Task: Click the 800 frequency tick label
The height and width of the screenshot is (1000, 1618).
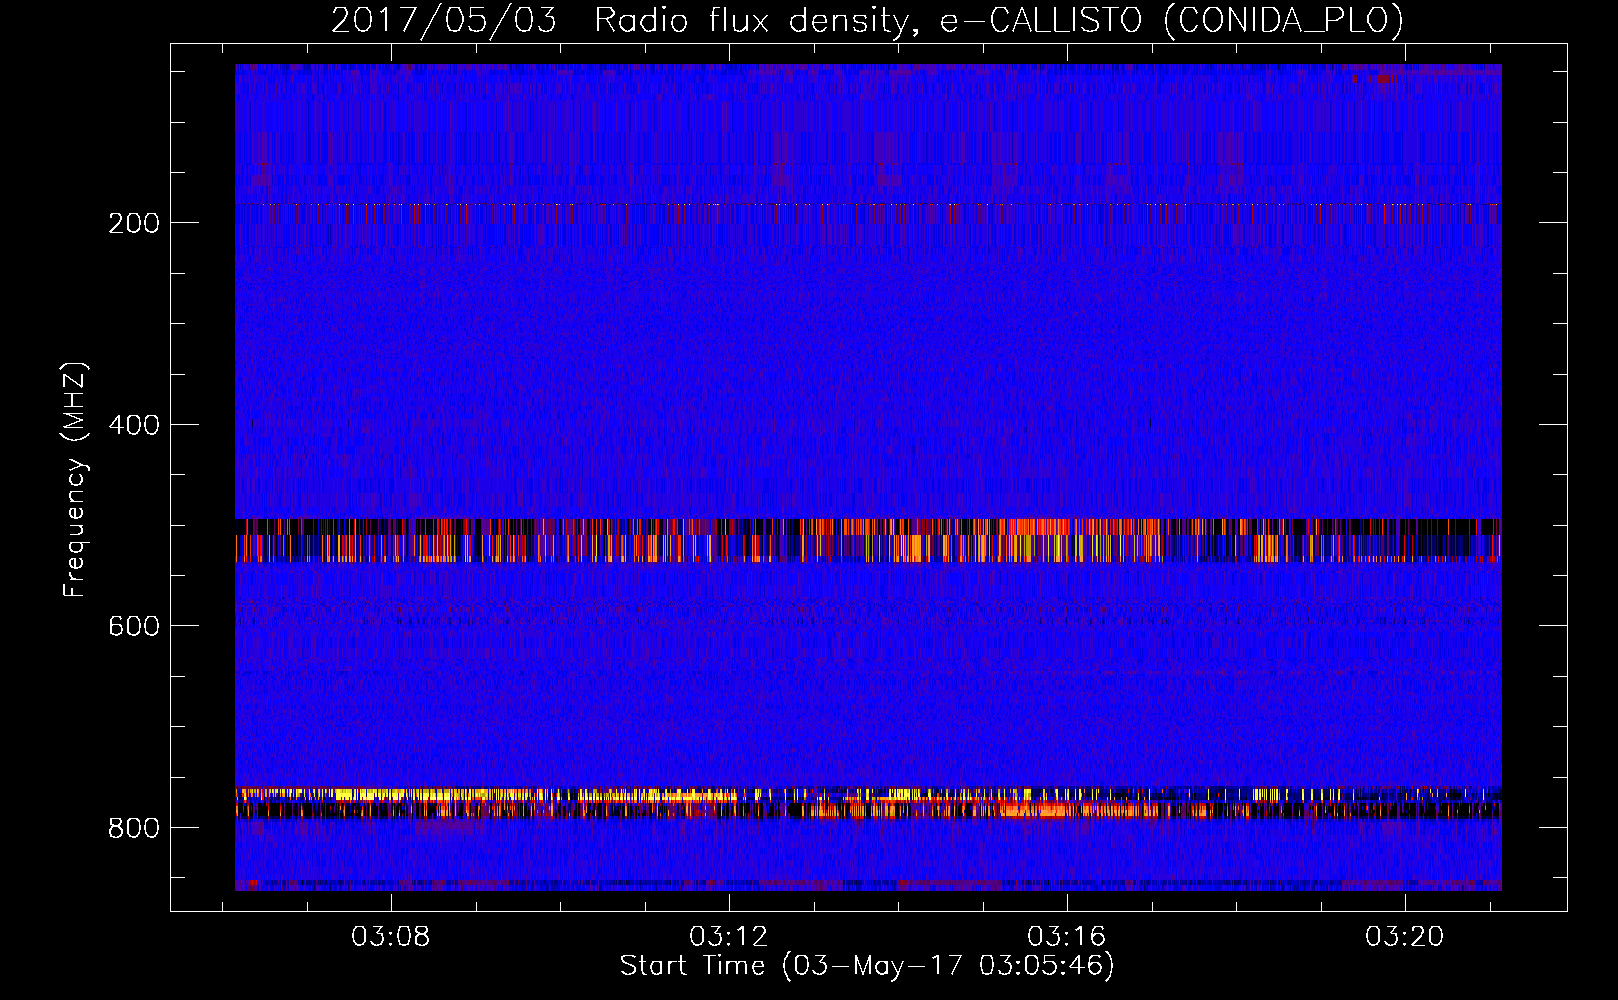Action: 134,828
